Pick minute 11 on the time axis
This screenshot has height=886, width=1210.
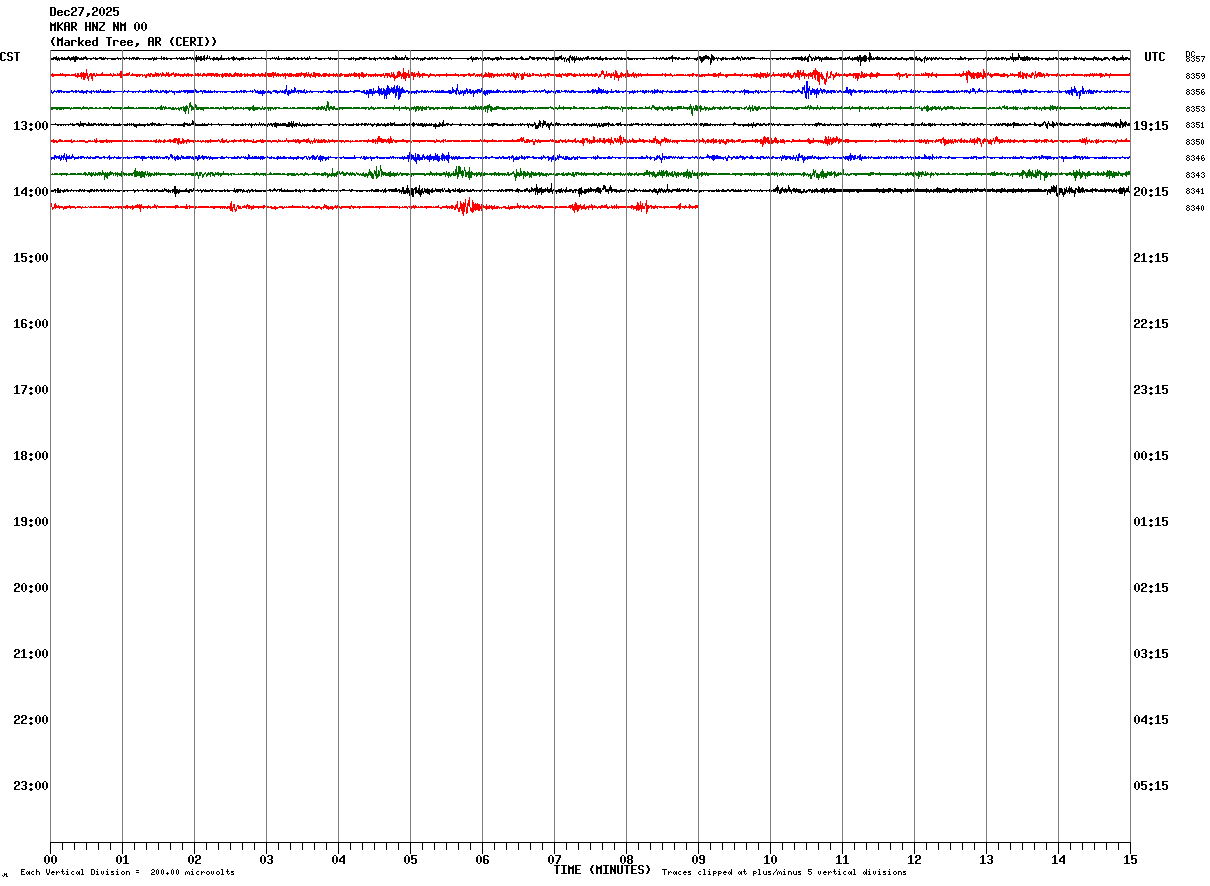tap(842, 859)
